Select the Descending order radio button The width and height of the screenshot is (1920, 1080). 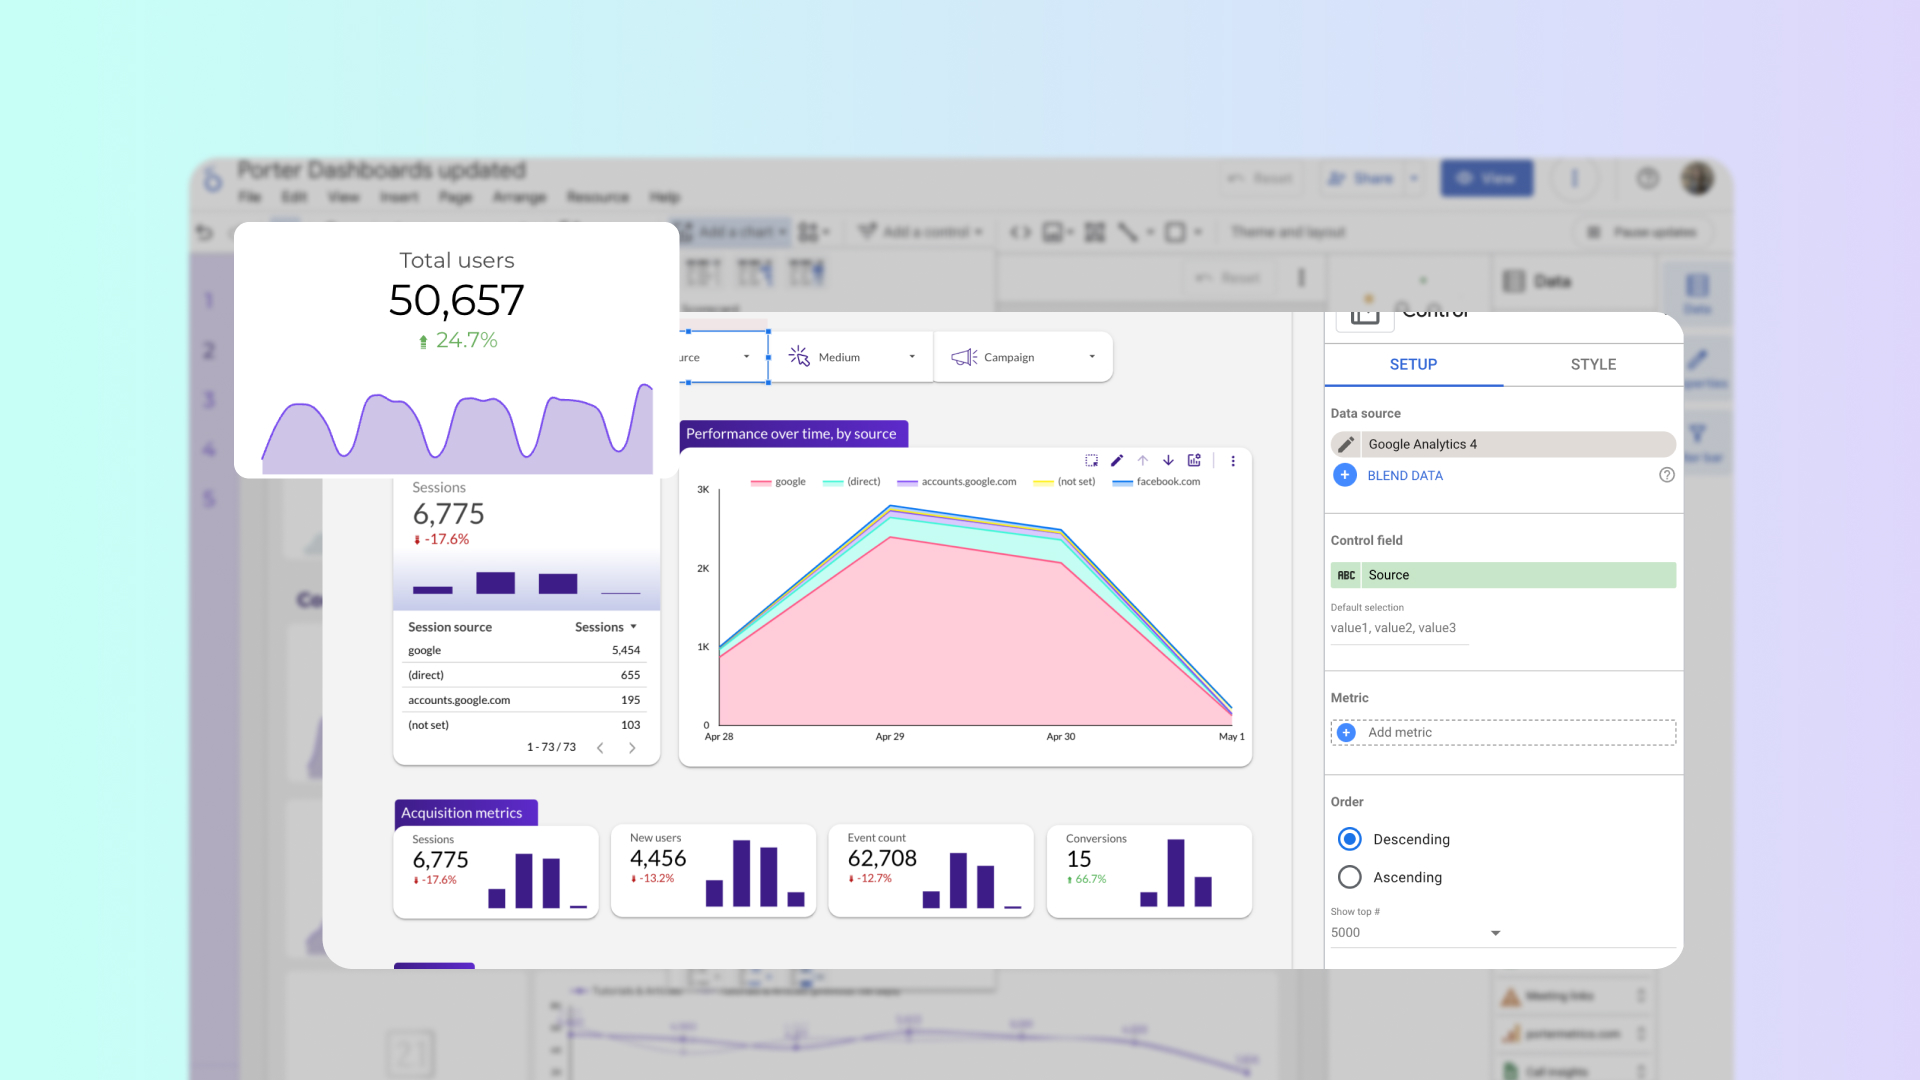[x=1349, y=839]
